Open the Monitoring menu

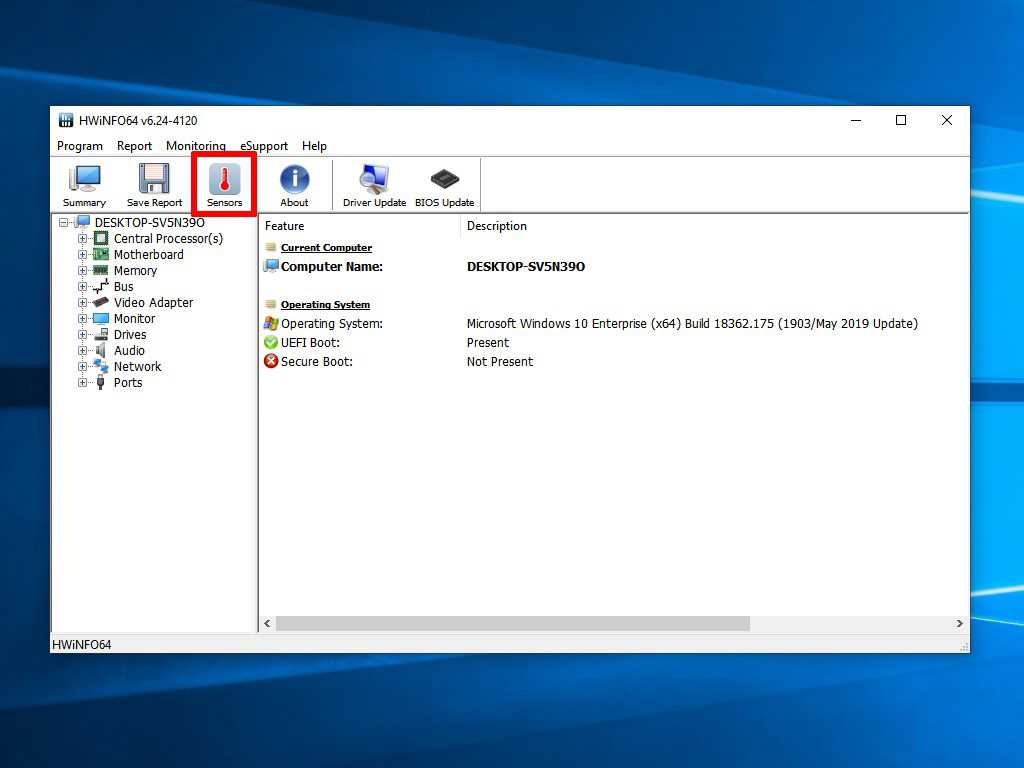click(x=195, y=146)
